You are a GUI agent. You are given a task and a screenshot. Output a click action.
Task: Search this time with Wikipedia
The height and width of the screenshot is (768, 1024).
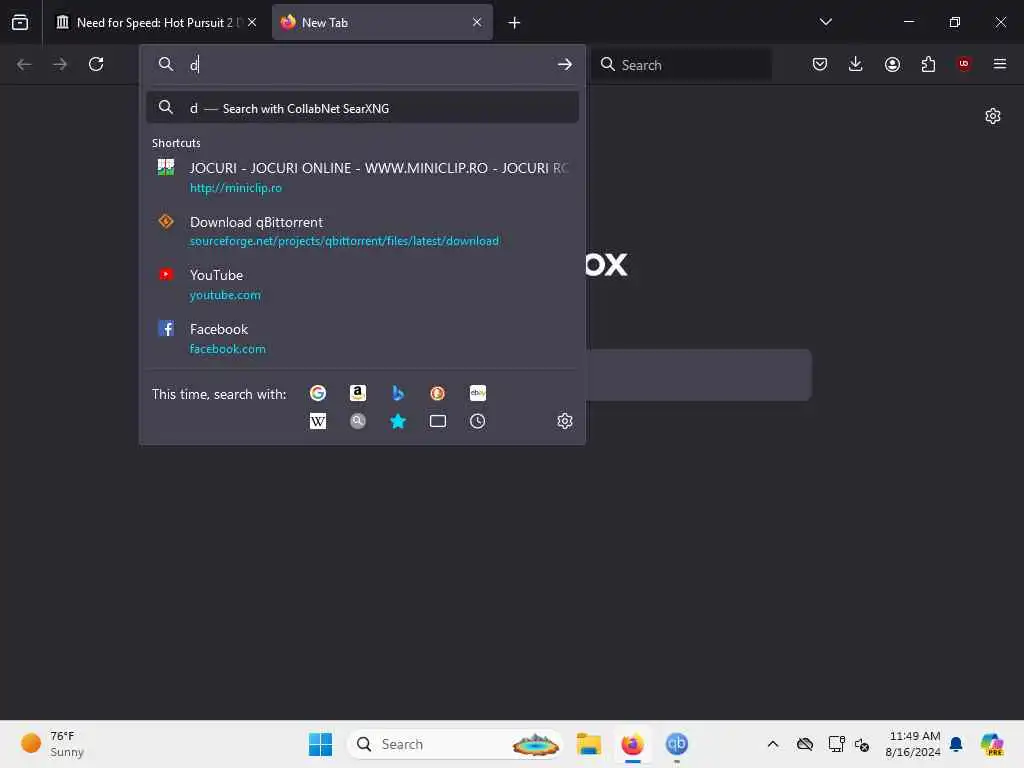click(318, 421)
